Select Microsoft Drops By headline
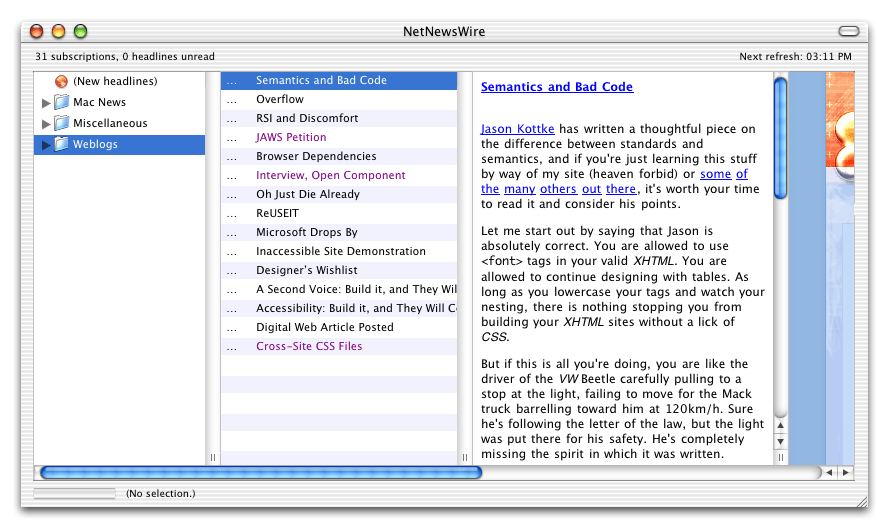The width and height of the screenshot is (890, 530). (x=339, y=232)
